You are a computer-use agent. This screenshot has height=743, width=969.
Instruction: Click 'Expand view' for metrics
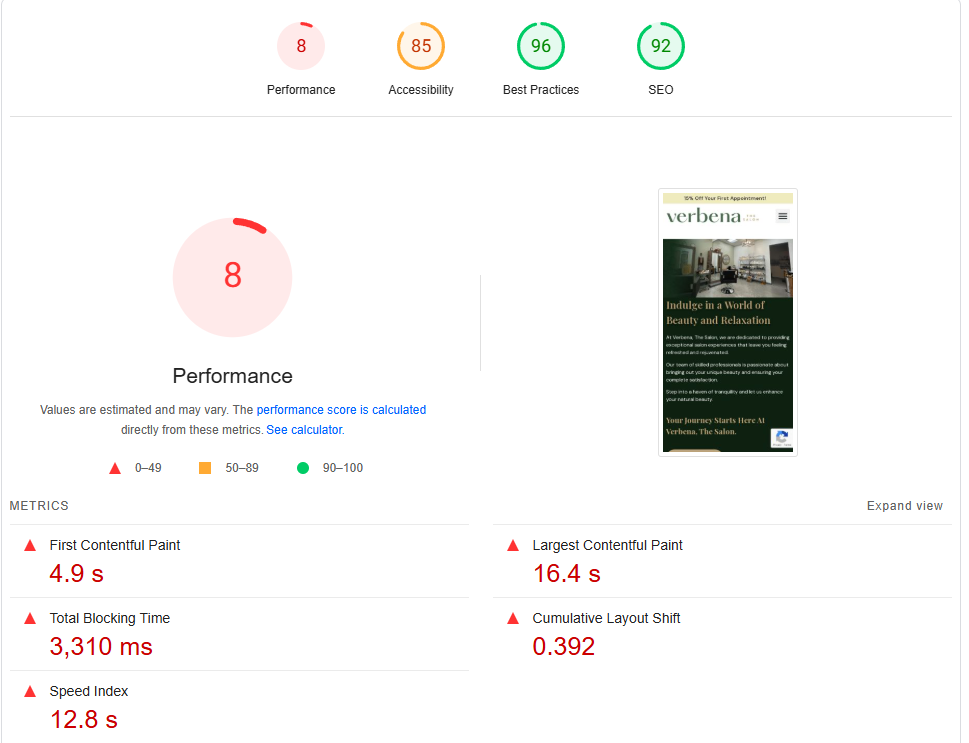(x=905, y=506)
